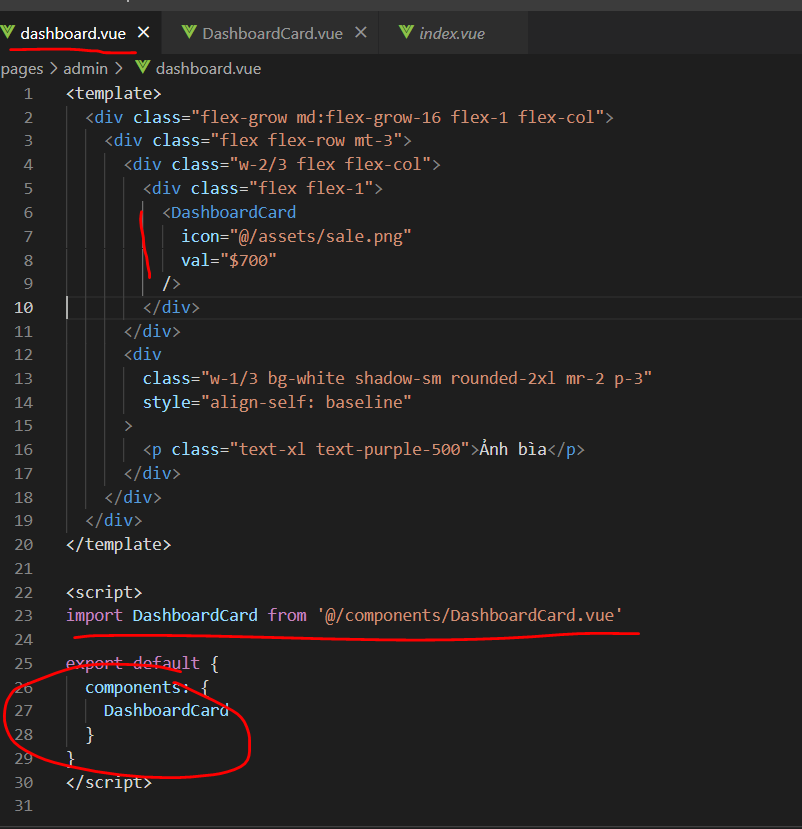This screenshot has height=829, width=802.
Task: Click the Vue icon on dashboard.vue tab
Action: (x=7, y=33)
